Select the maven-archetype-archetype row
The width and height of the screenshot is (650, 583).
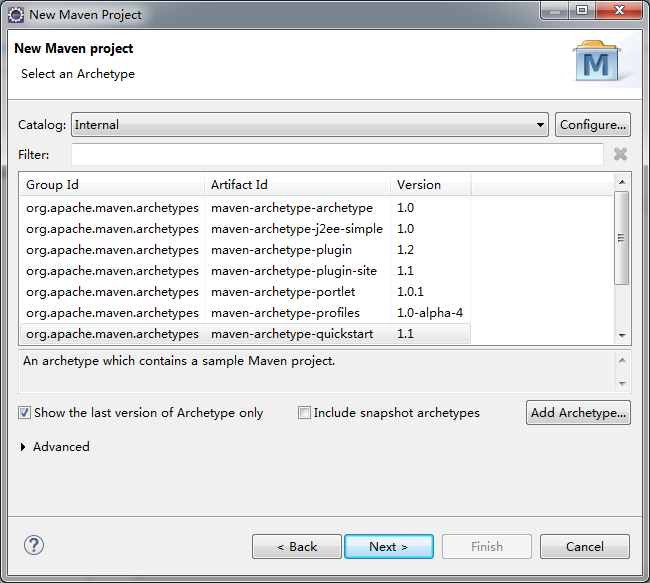245,208
